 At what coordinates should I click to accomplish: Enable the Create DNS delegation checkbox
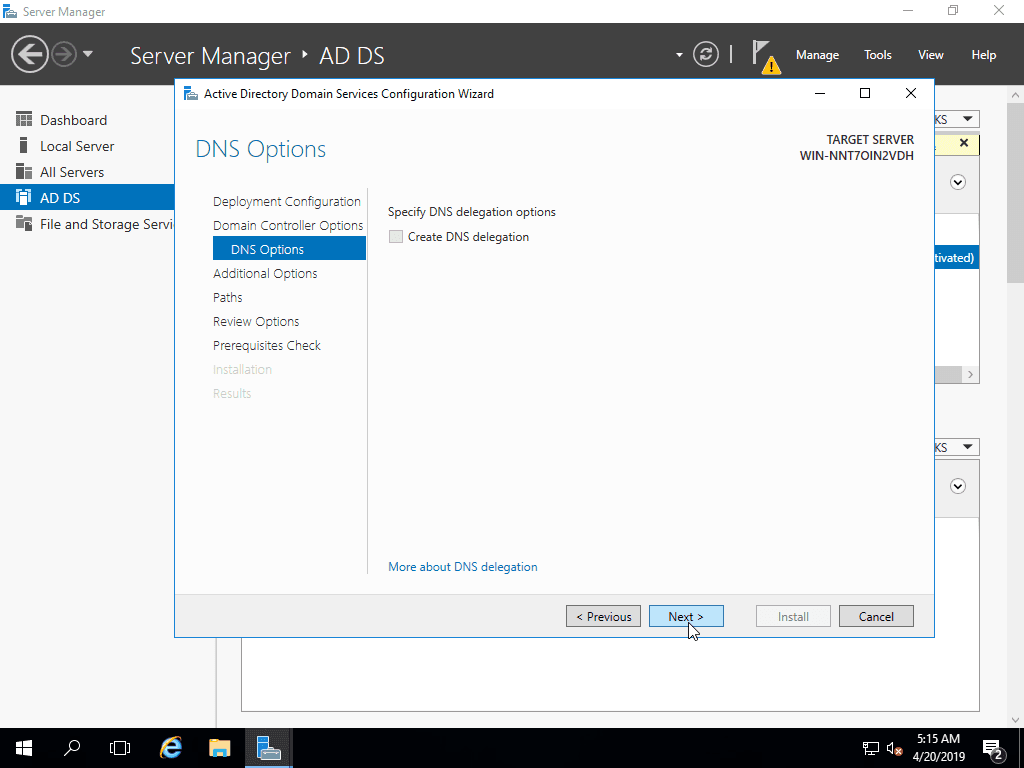coord(396,237)
